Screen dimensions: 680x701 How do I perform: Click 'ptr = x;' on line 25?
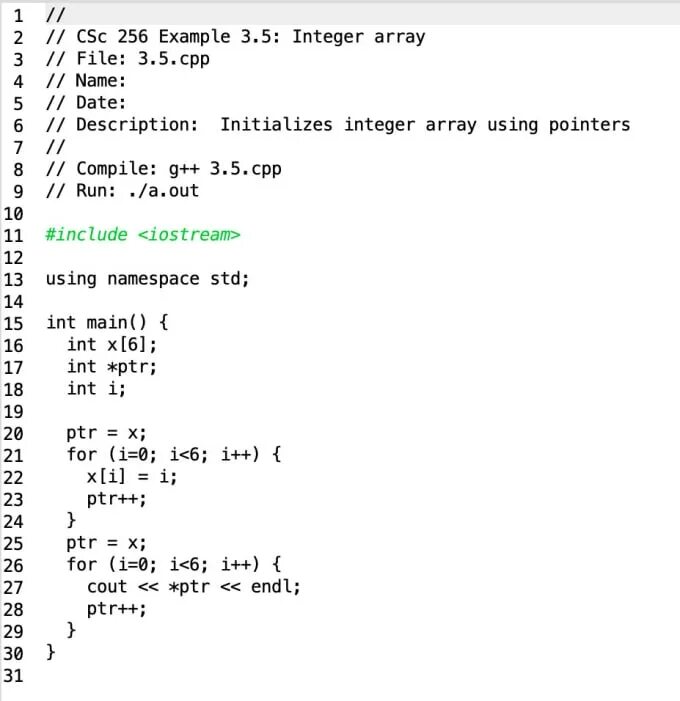coord(106,543)
